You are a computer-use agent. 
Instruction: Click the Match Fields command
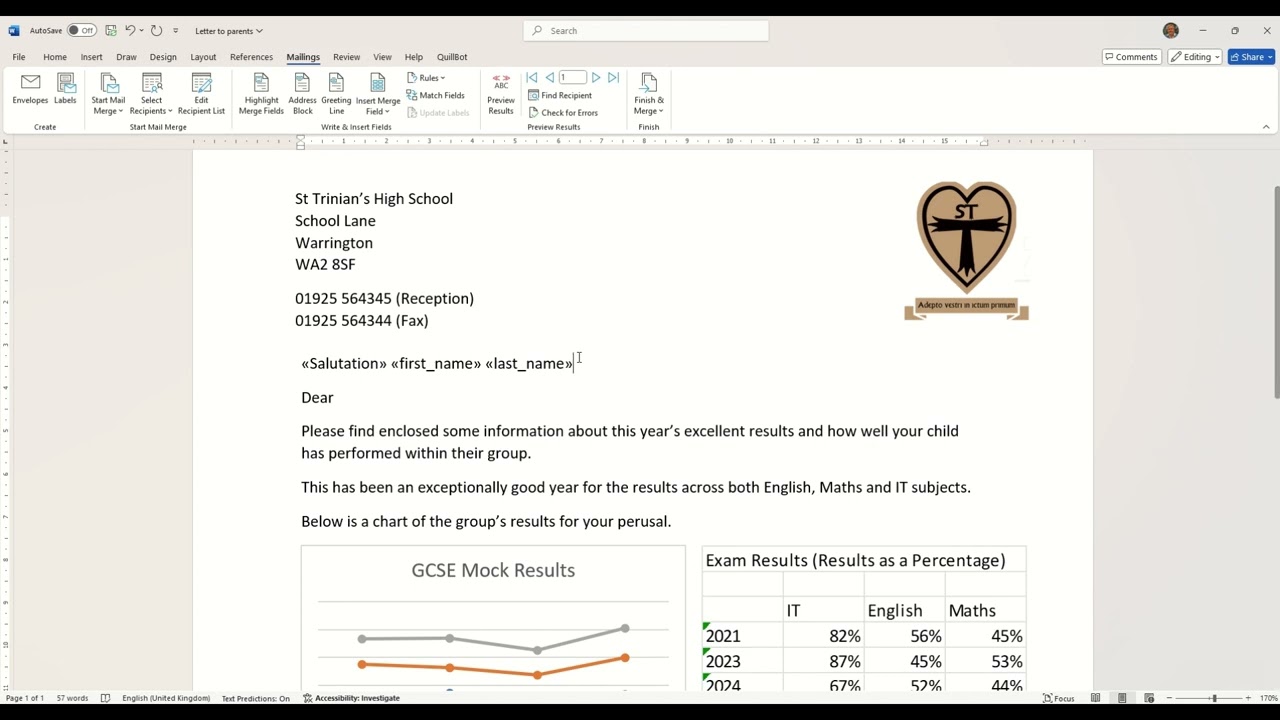tap(436, 95)
